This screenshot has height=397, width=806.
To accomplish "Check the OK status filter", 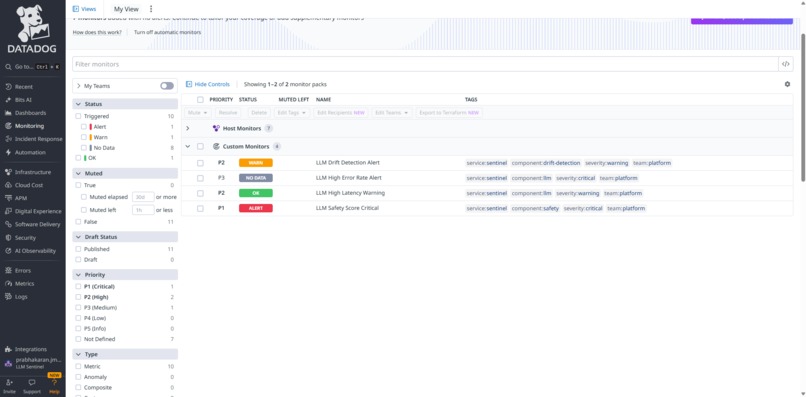I will pyautogui.click(x=78, y=158).
